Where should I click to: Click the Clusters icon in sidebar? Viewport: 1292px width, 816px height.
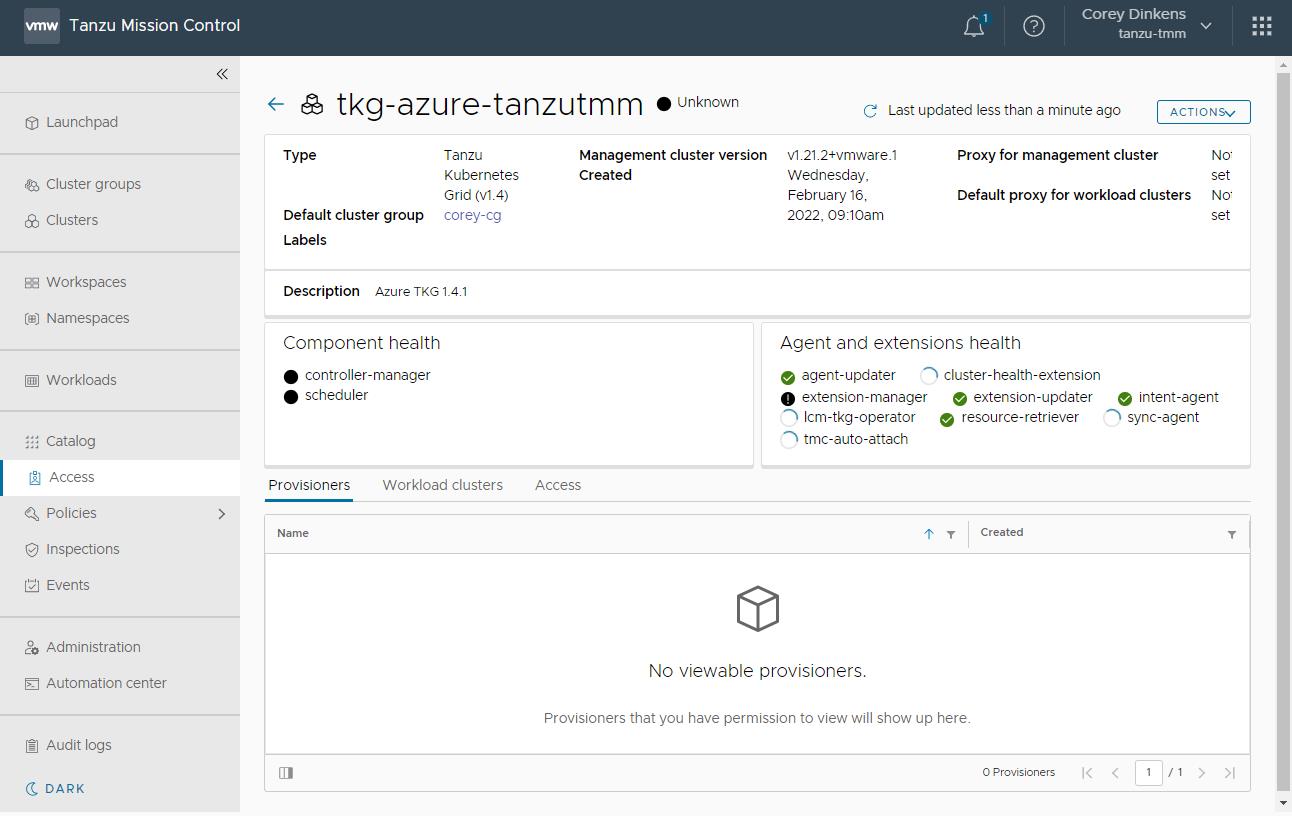[x=32, y=221]
